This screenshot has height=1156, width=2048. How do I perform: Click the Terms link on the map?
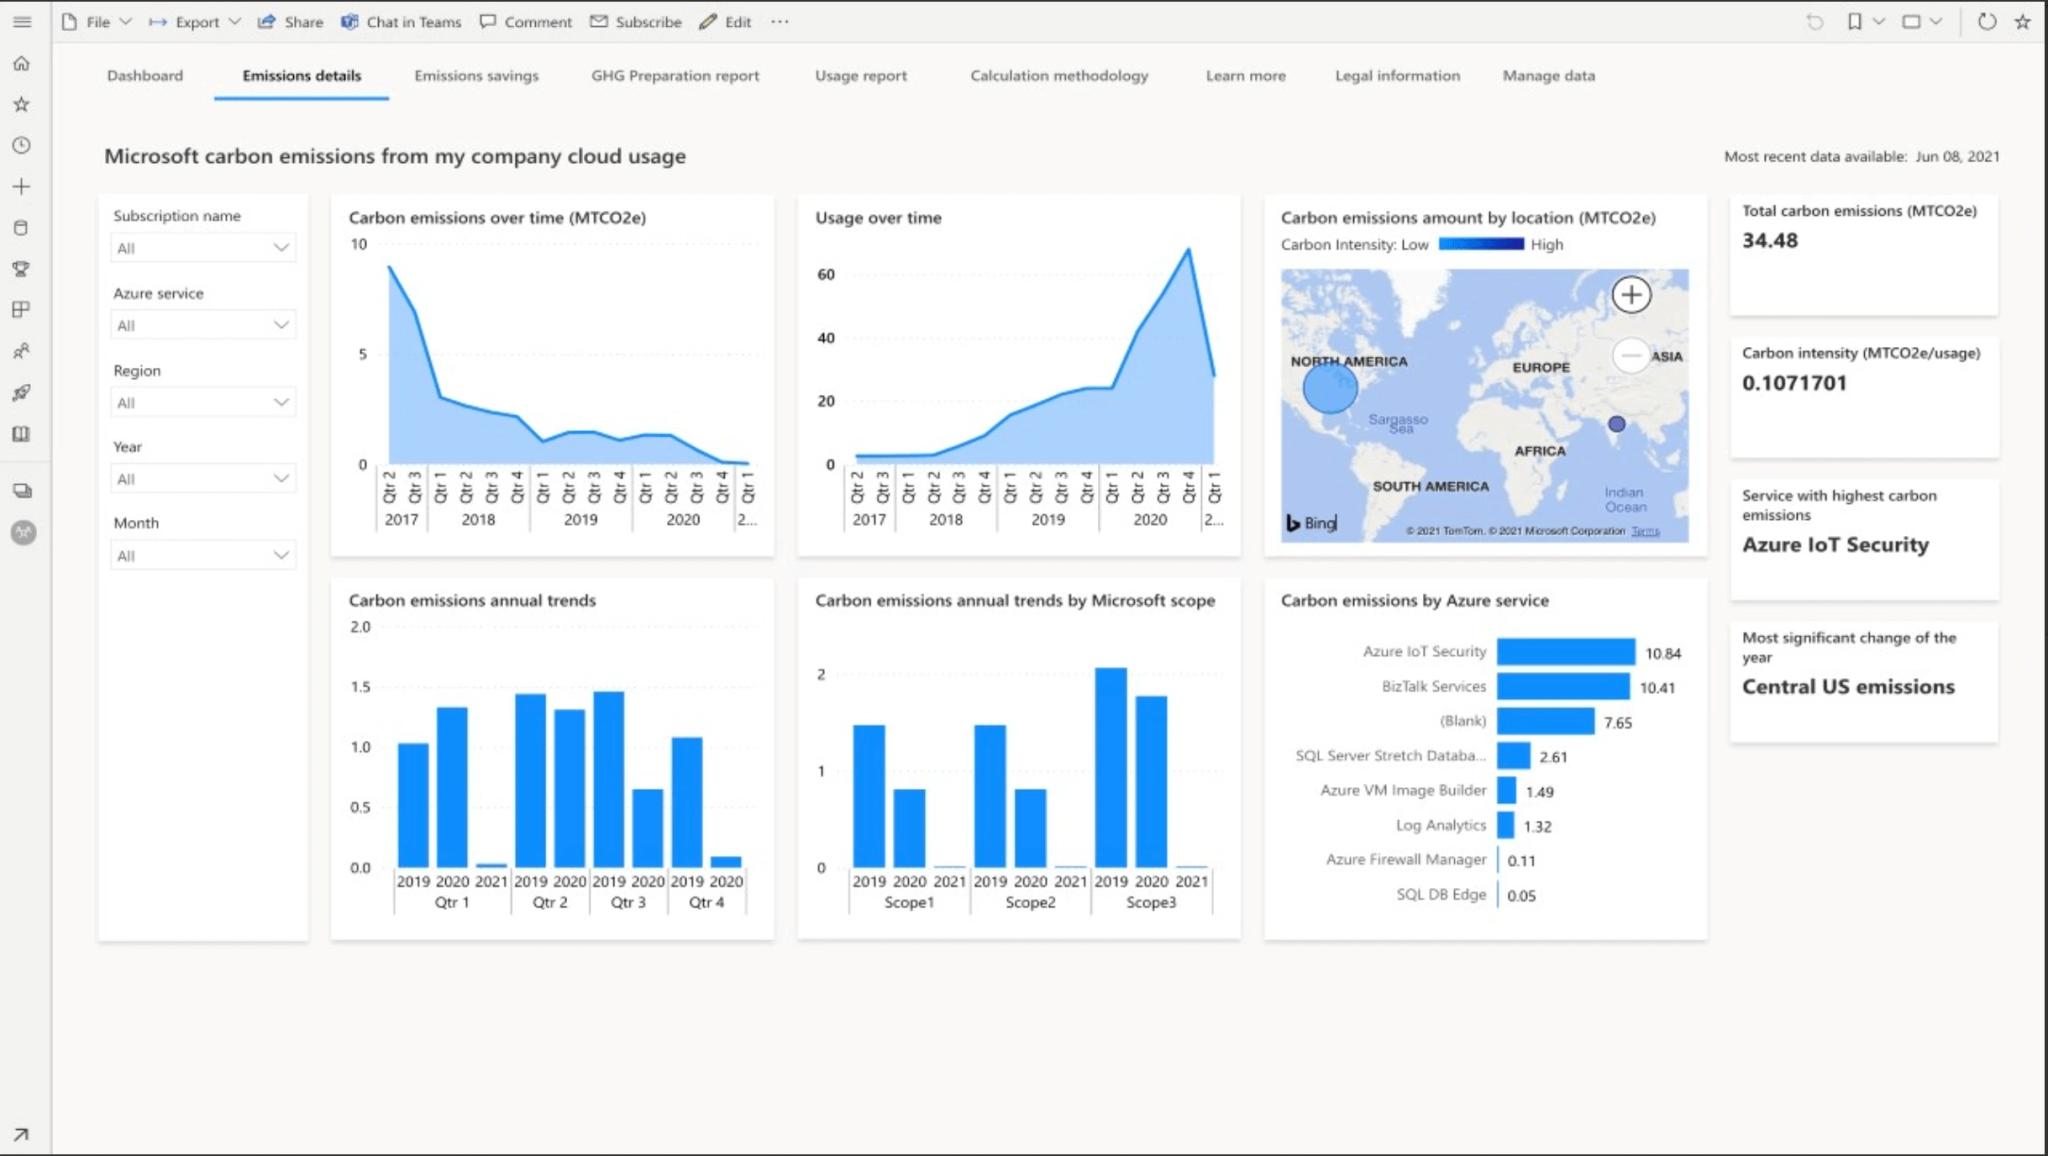click(1645, 531)
